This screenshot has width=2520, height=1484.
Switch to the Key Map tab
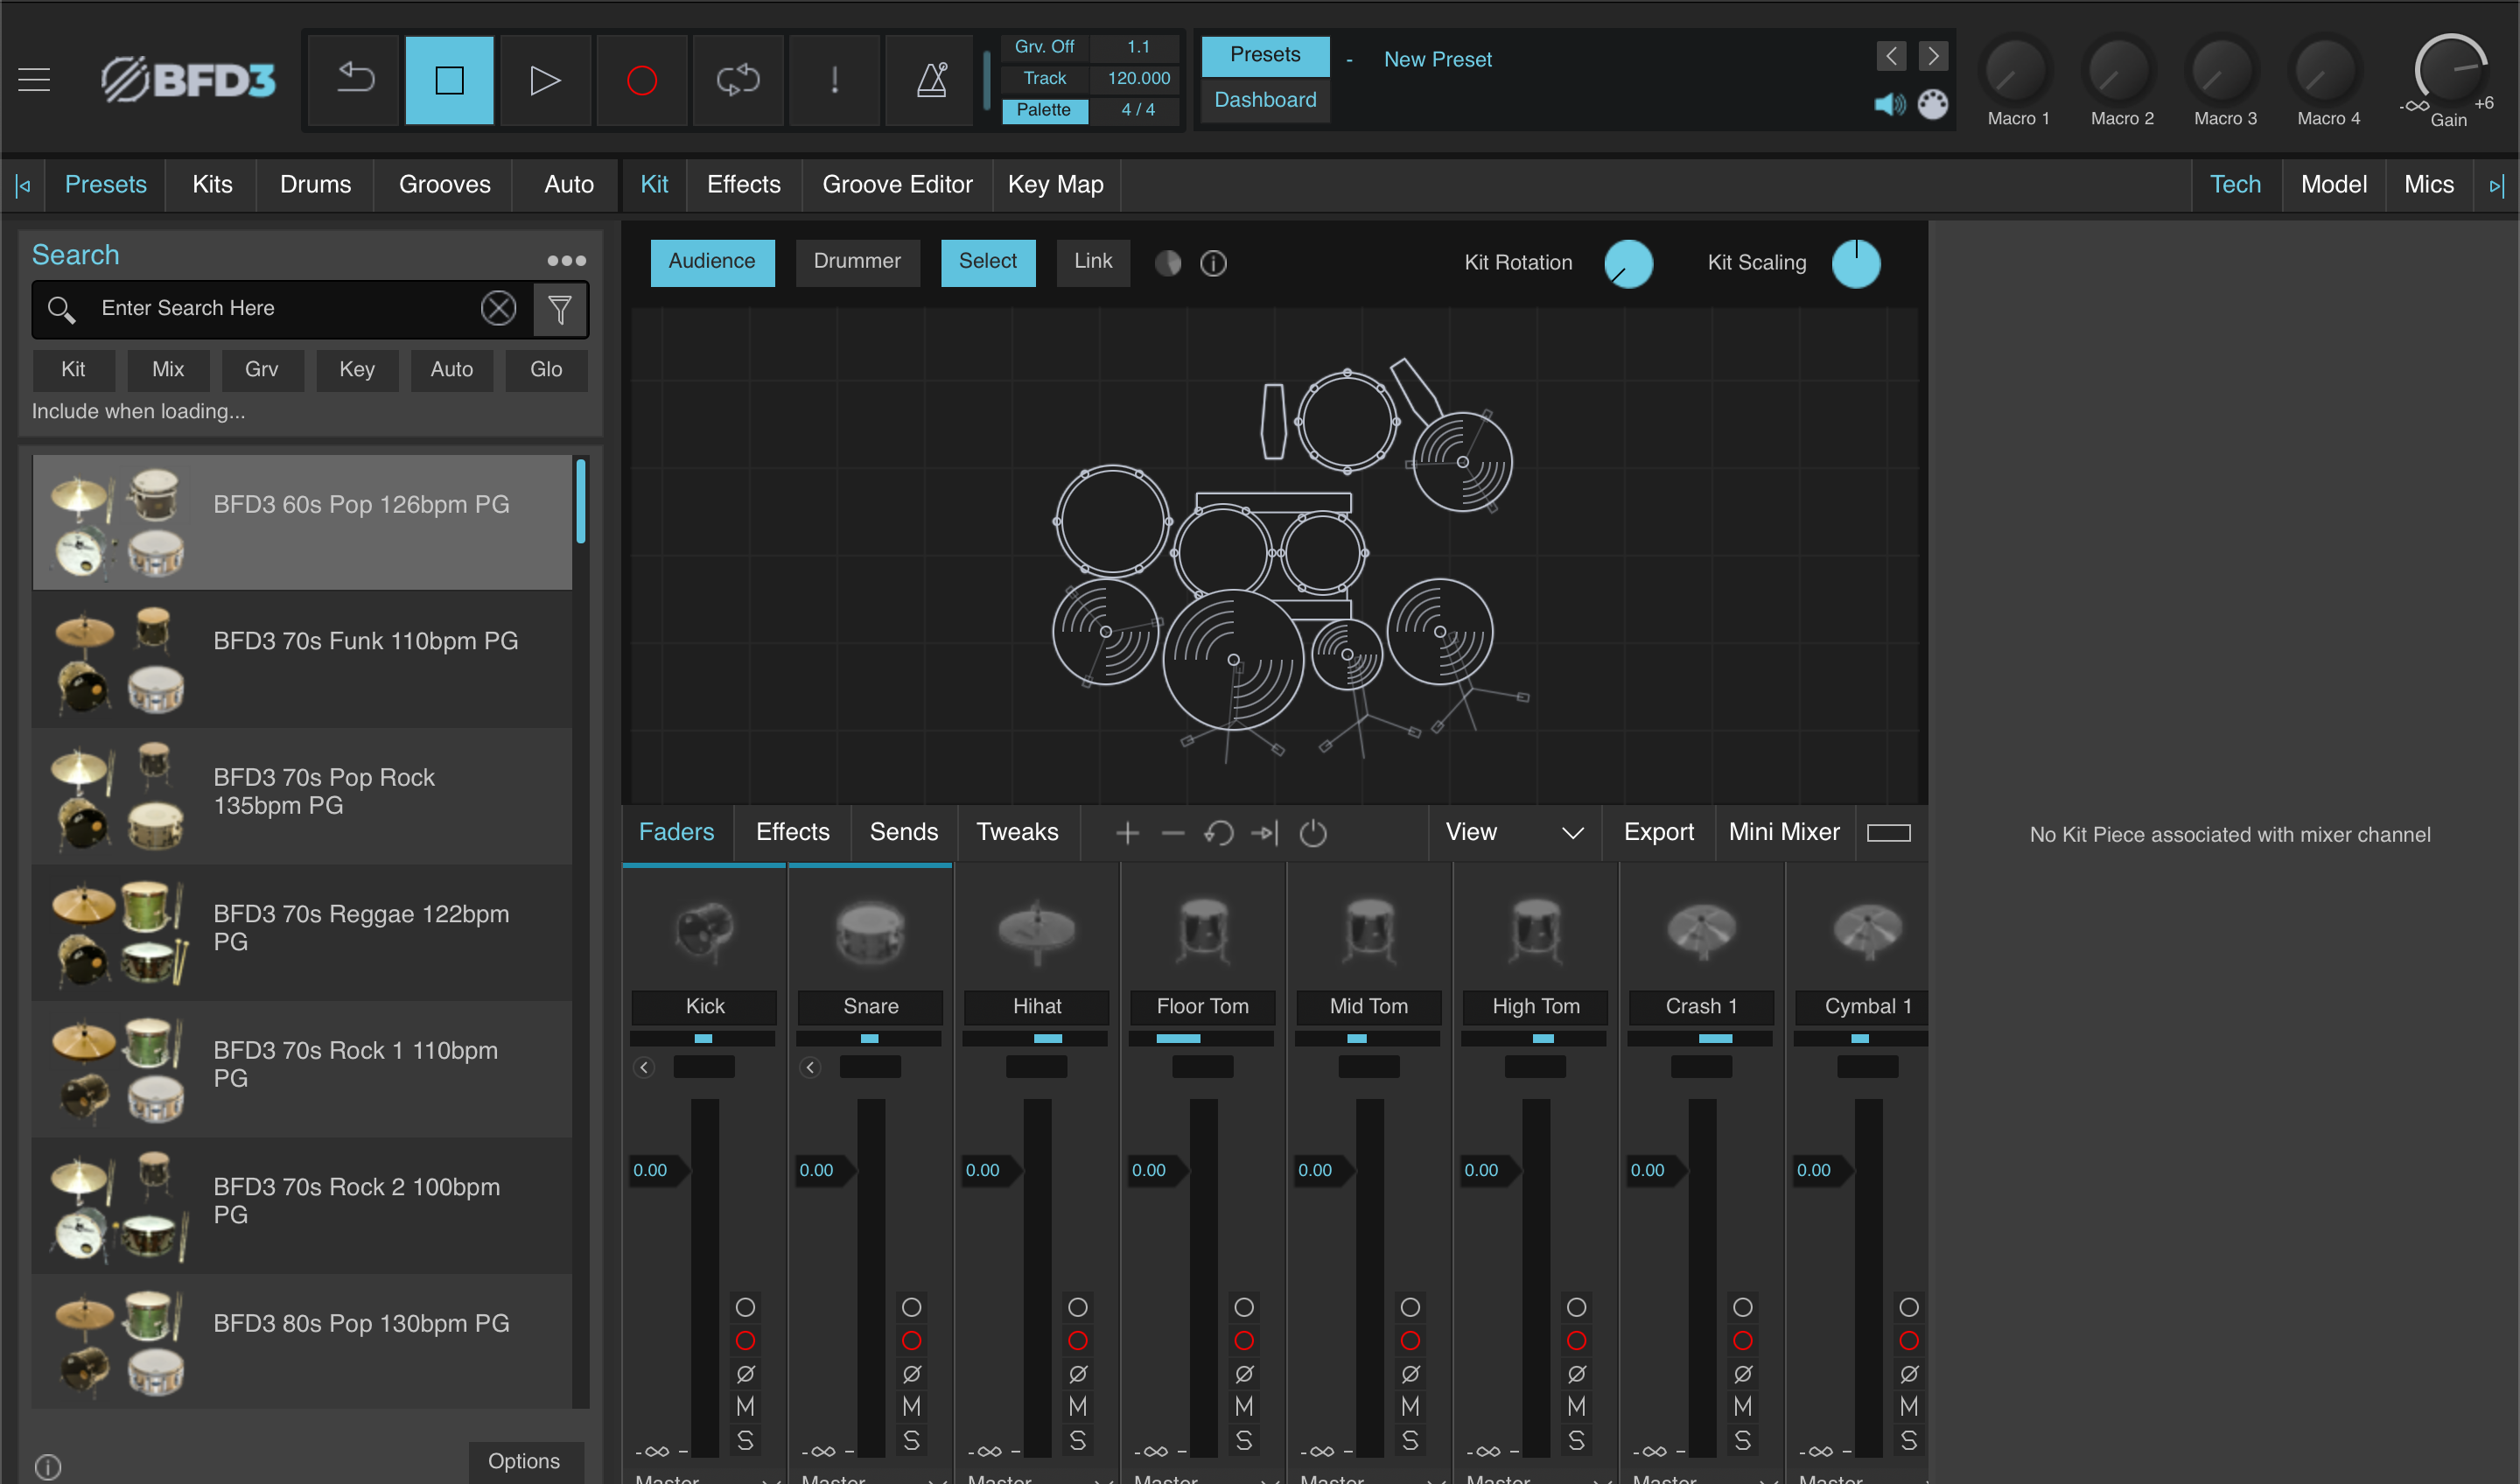1055,184
